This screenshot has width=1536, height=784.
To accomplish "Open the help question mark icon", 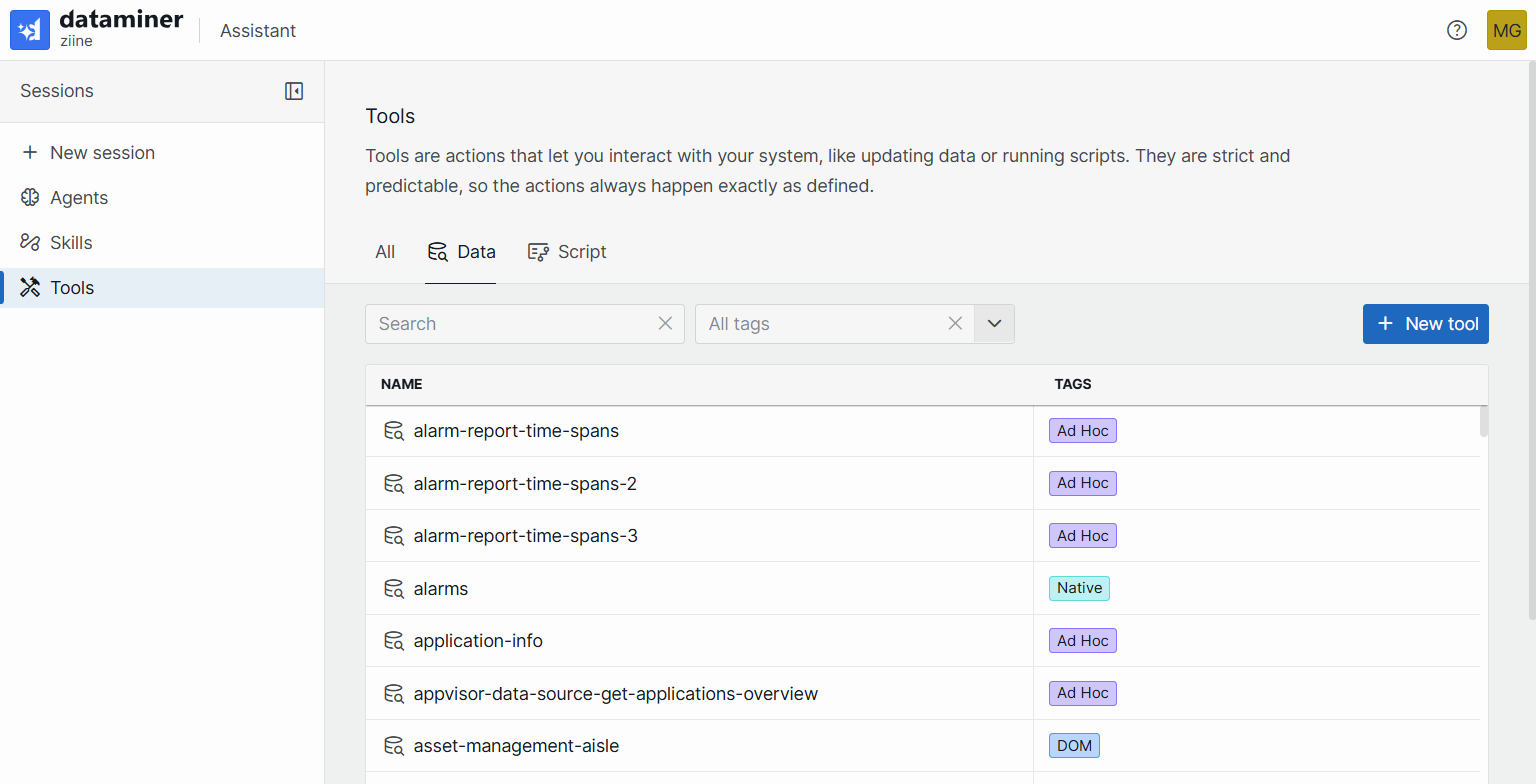I will [1457, 30].
